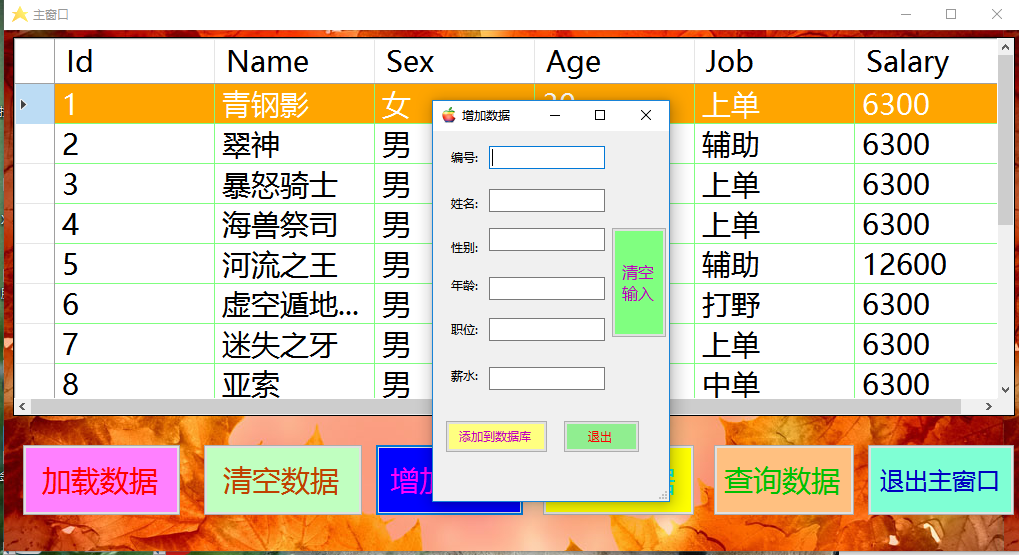1019x555 pixels.
Task: Click the horizontal scrollbar left arrow
Action: pyautogui.click(x=23, y=406)
